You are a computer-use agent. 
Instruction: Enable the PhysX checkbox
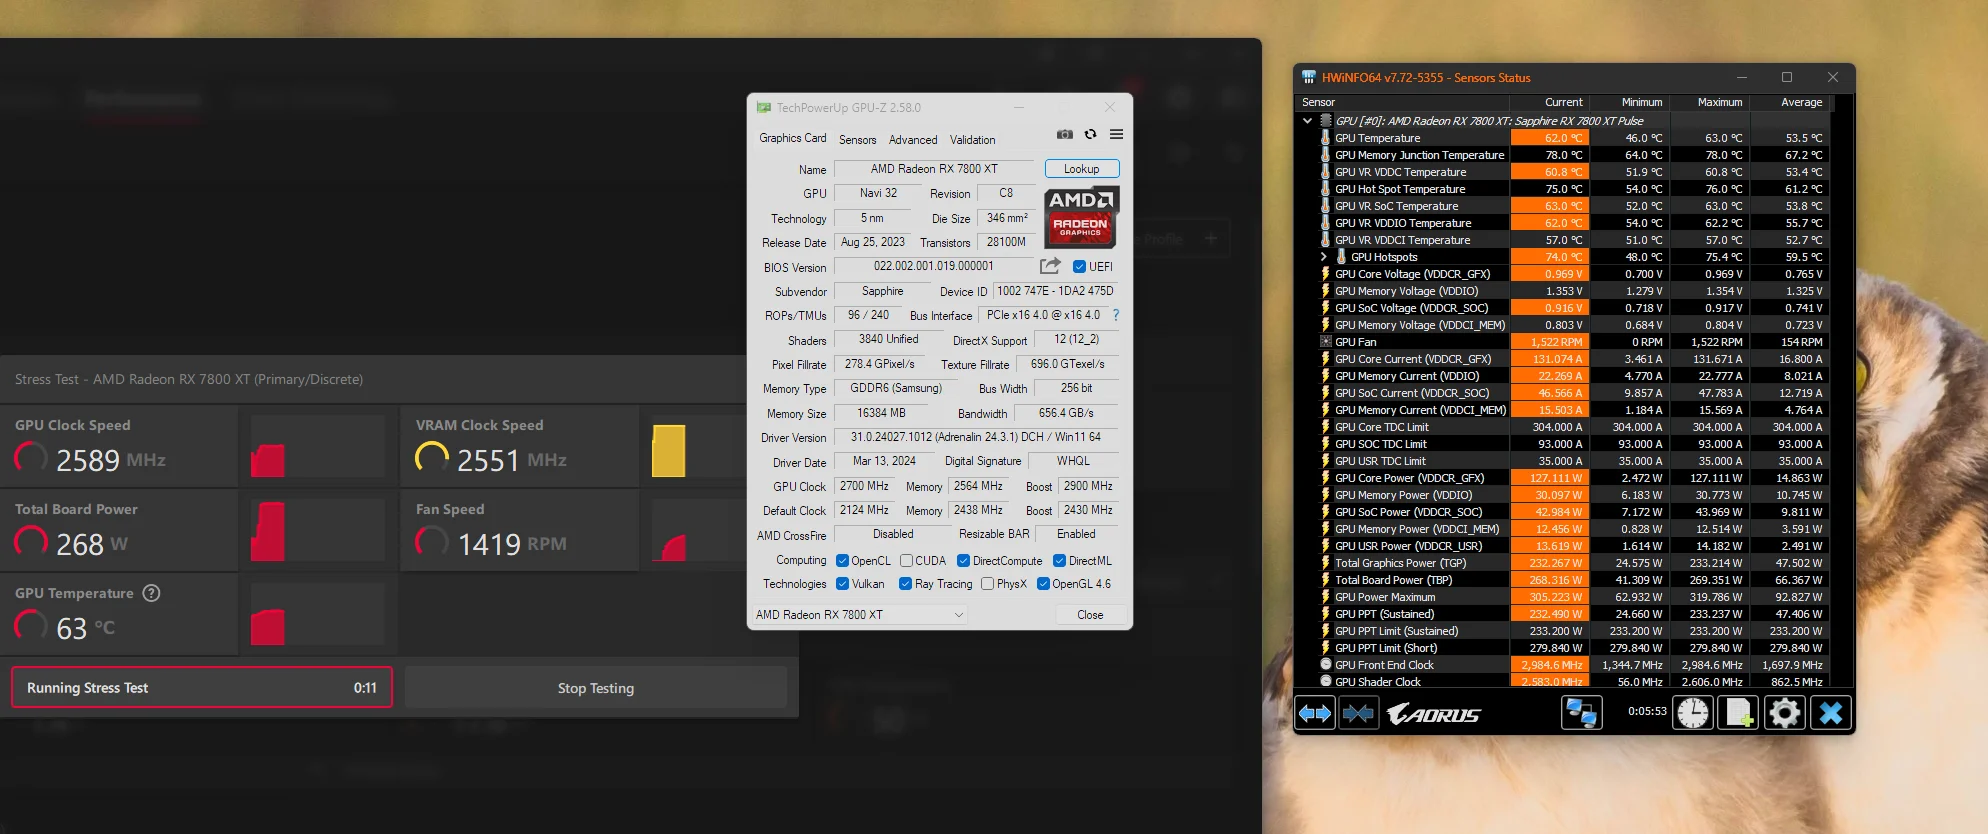point(988,584)
